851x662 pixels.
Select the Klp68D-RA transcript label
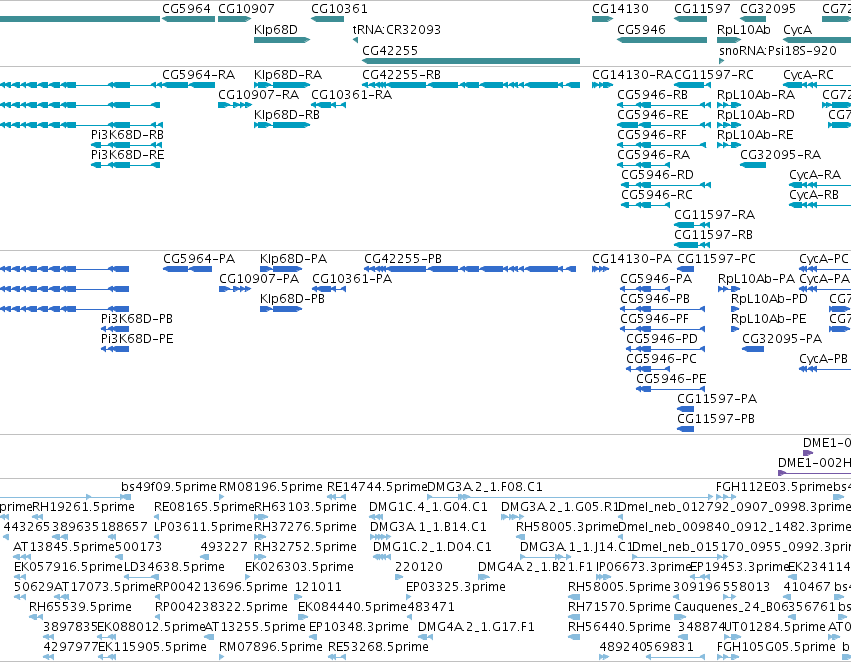tap(288, 74)
